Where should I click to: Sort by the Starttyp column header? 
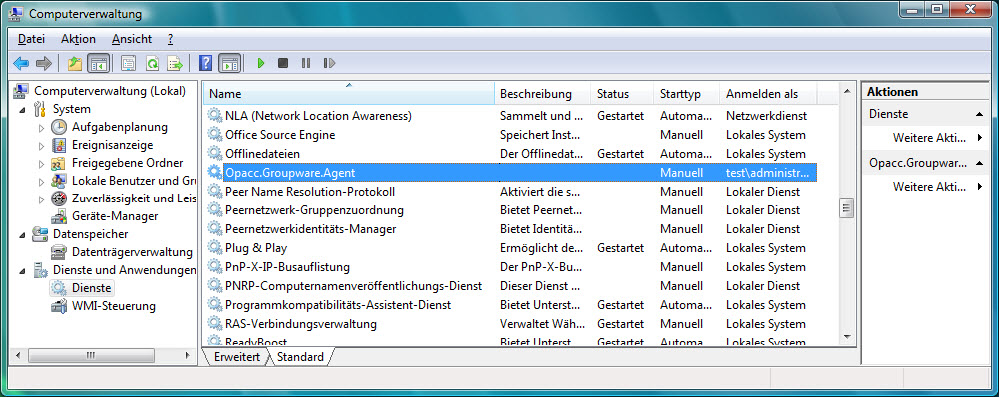[687, 94]
